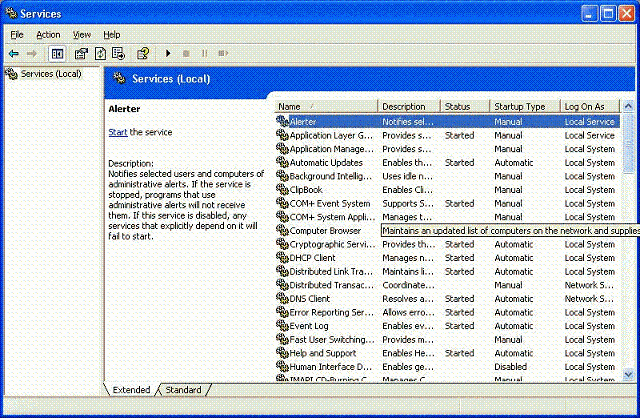Image resolution: width=640 pixels, height=418 pixels.
Task: Sort by the Log On As column header
Action: coord(590,107)
